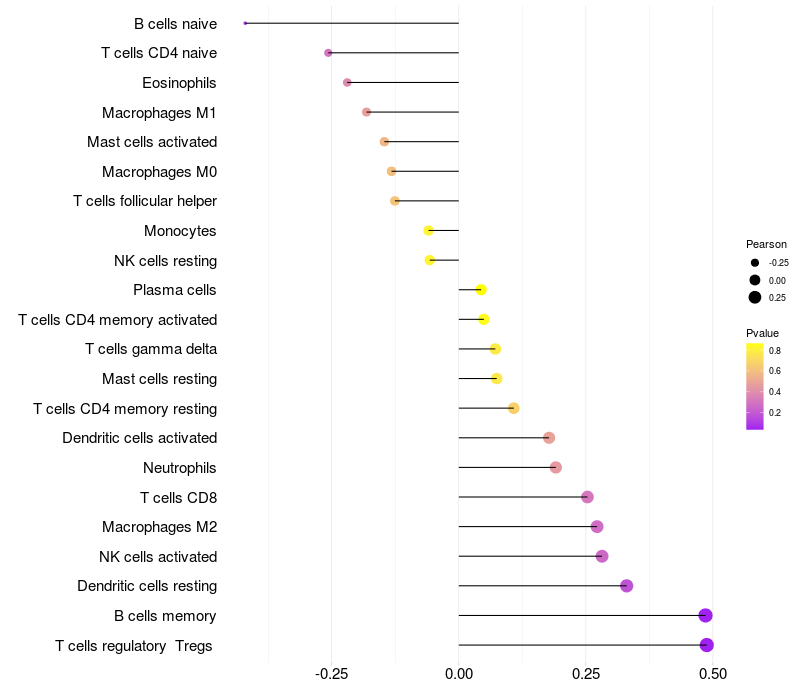Image resolution: width=800 pixels, height=700 pixels.
Task: Click the T cells CD8 label
Action: pos(179,497)
